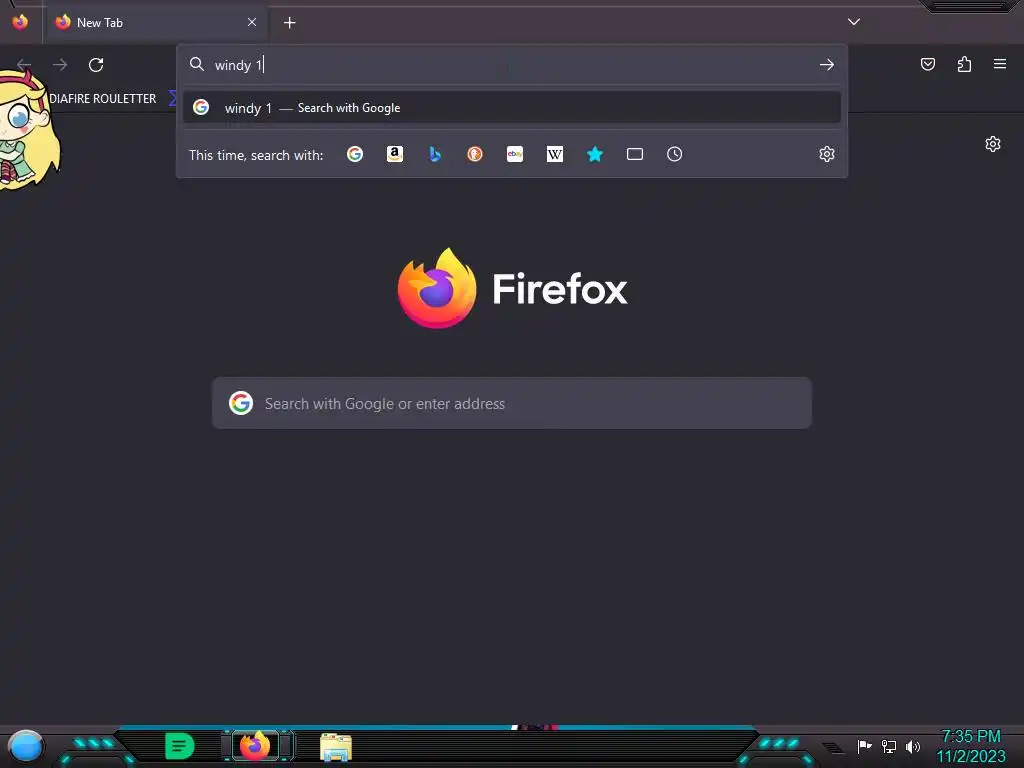Open Firefox View pinned tab icon
The image size is (1024, 768).
click(20, 22)
